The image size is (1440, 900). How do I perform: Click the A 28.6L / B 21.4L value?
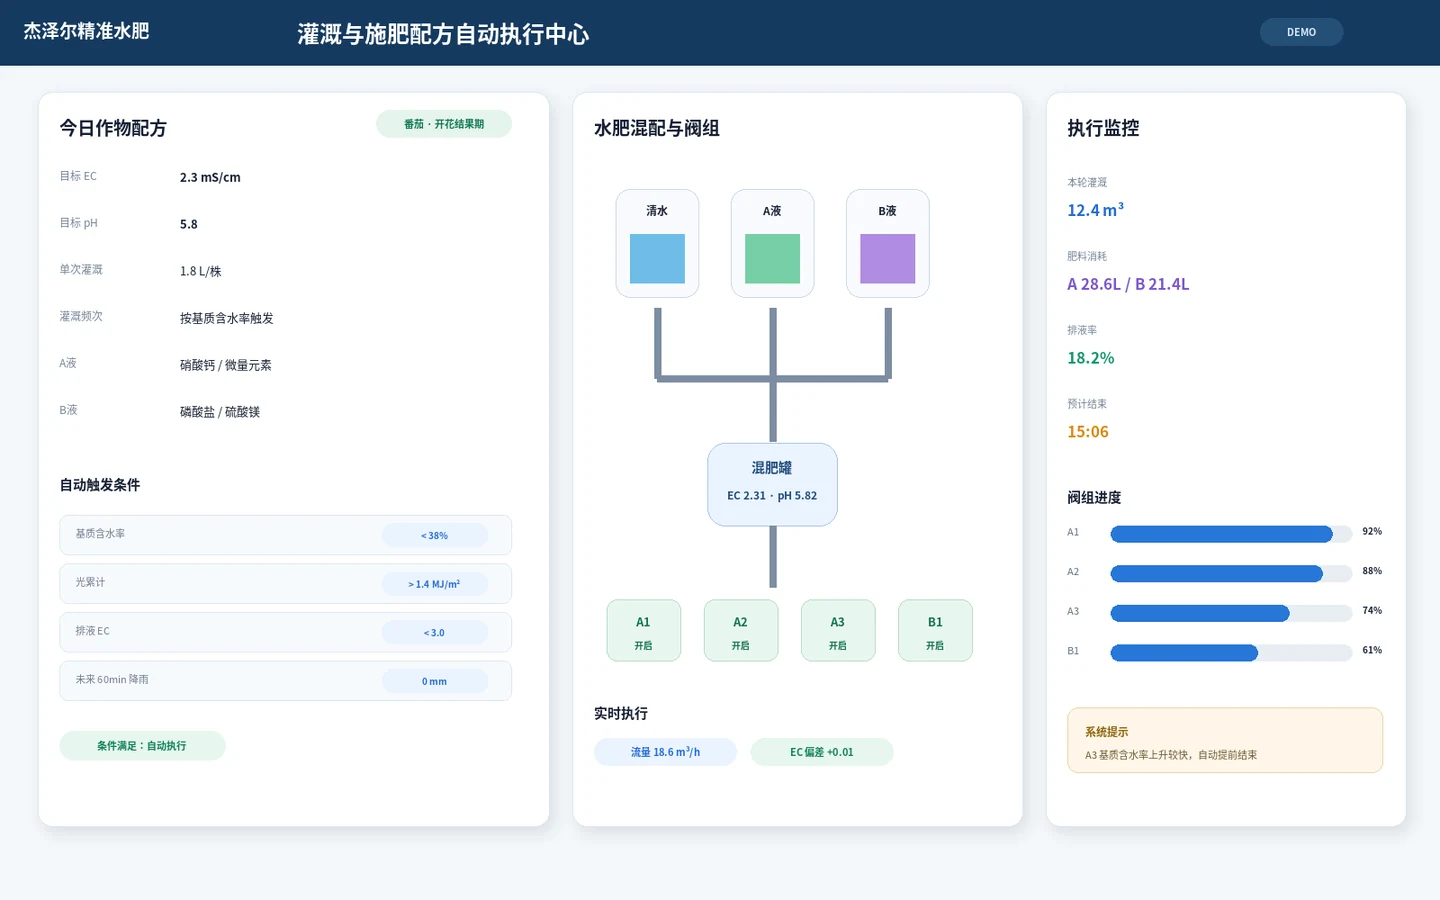tap(1128, 284)
